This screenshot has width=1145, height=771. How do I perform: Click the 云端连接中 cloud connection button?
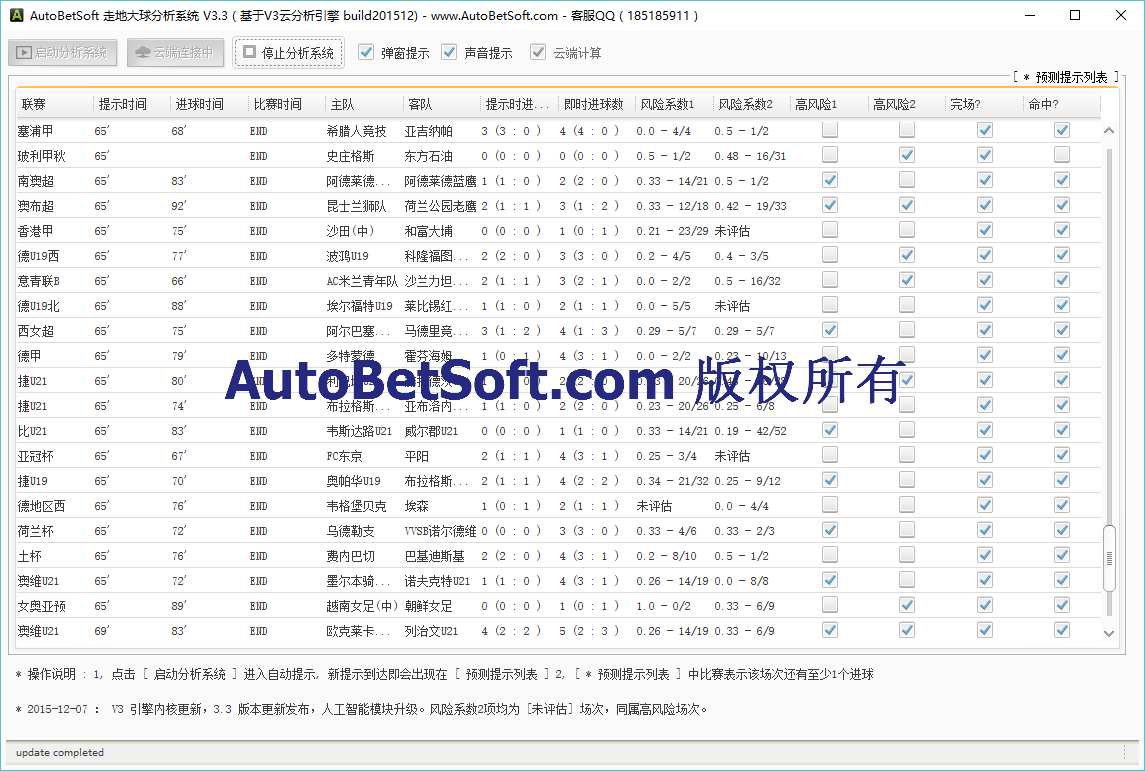(x=175, y=53)
